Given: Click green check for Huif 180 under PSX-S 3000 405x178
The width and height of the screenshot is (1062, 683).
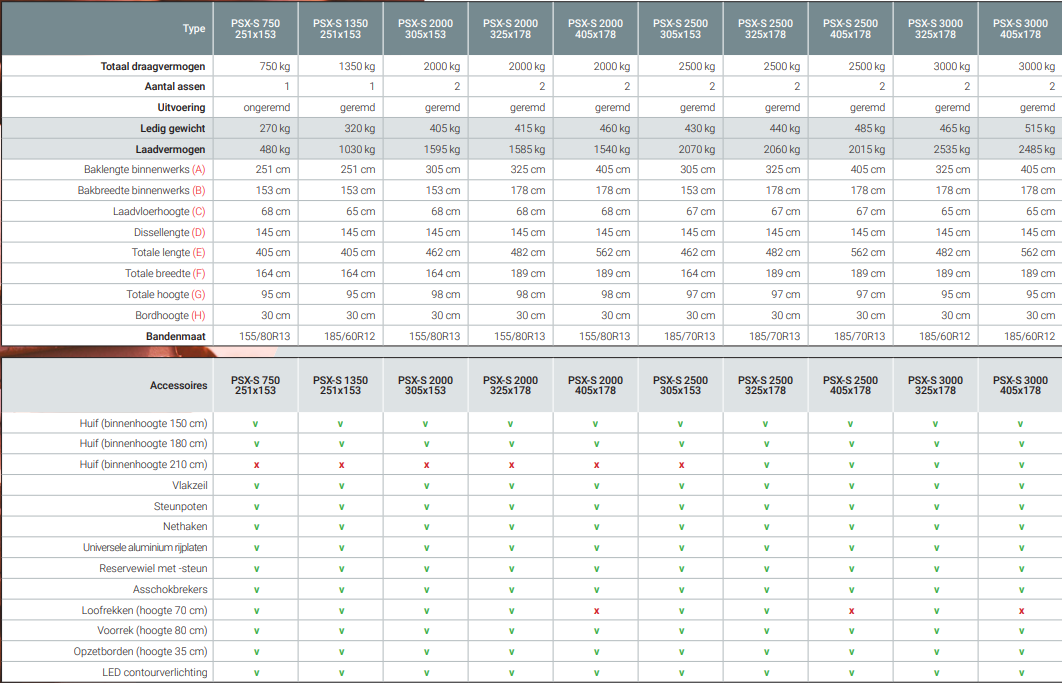Looking at the screenshot, I should click(1021, 444).
